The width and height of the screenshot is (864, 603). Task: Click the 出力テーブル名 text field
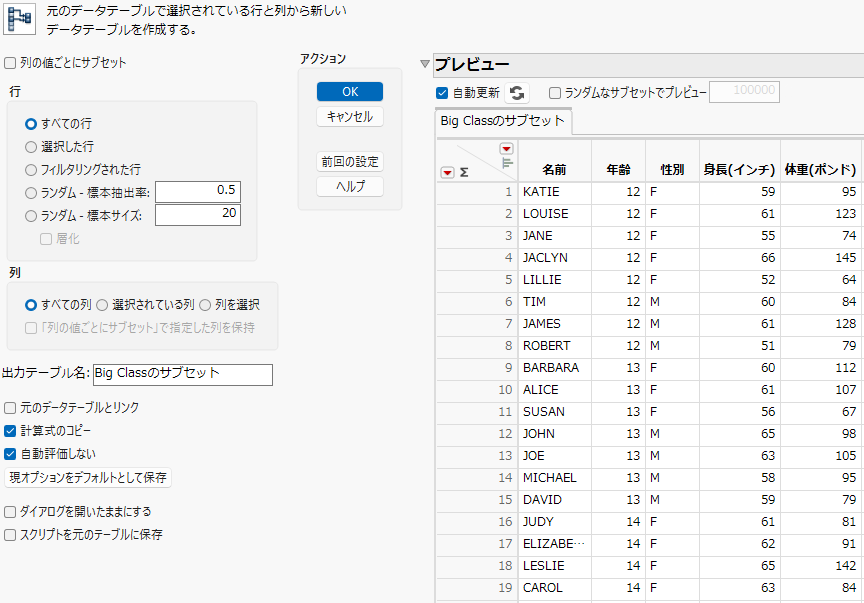click(183, 375)
